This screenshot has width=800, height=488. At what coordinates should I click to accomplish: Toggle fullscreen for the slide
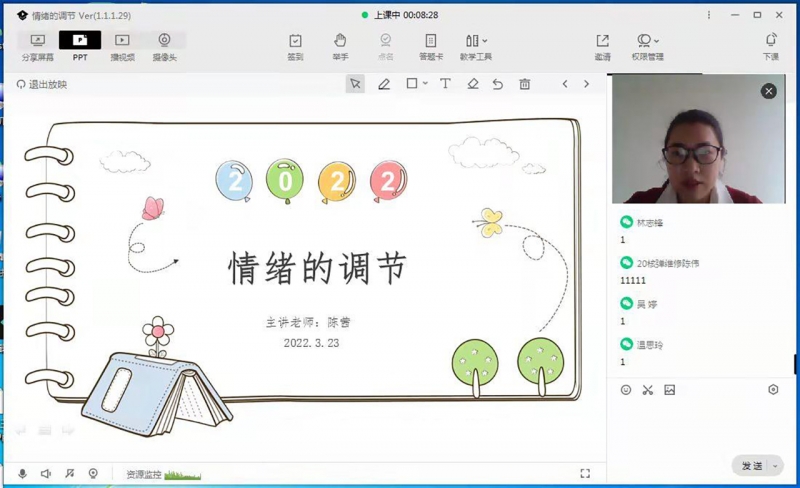click(x=585, y=474)
